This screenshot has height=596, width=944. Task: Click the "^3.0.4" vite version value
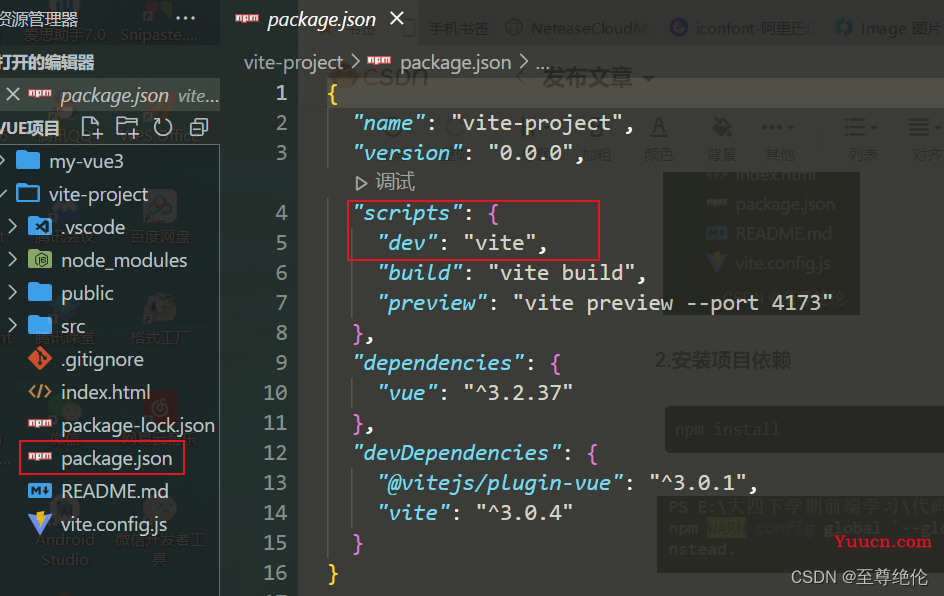pyautogui.click(x=524, y=513)
